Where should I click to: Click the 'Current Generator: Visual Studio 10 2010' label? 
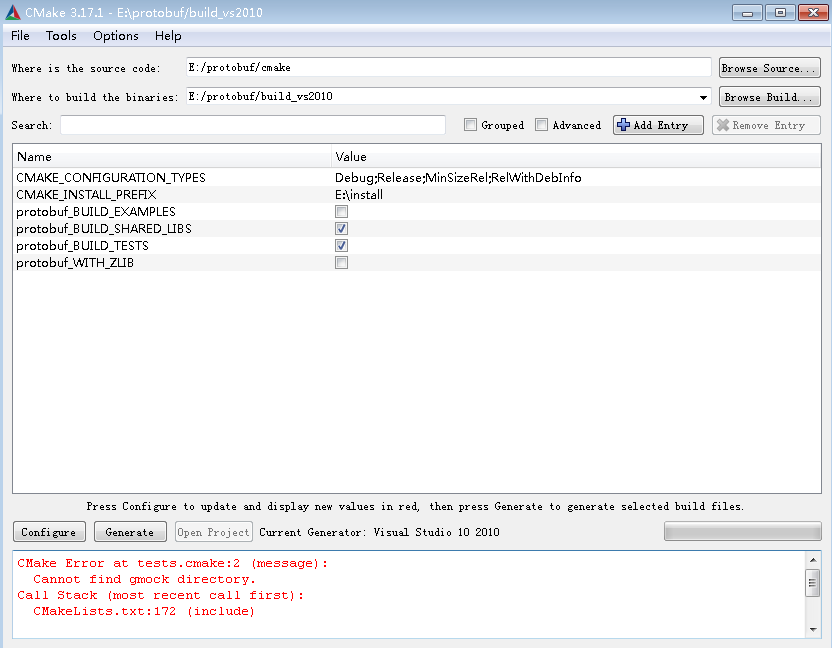tap(379, 532)
